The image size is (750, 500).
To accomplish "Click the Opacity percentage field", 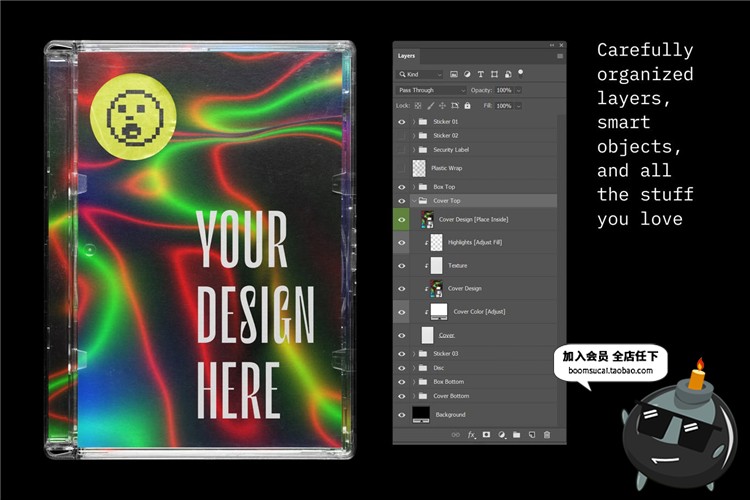I will 505,90.
